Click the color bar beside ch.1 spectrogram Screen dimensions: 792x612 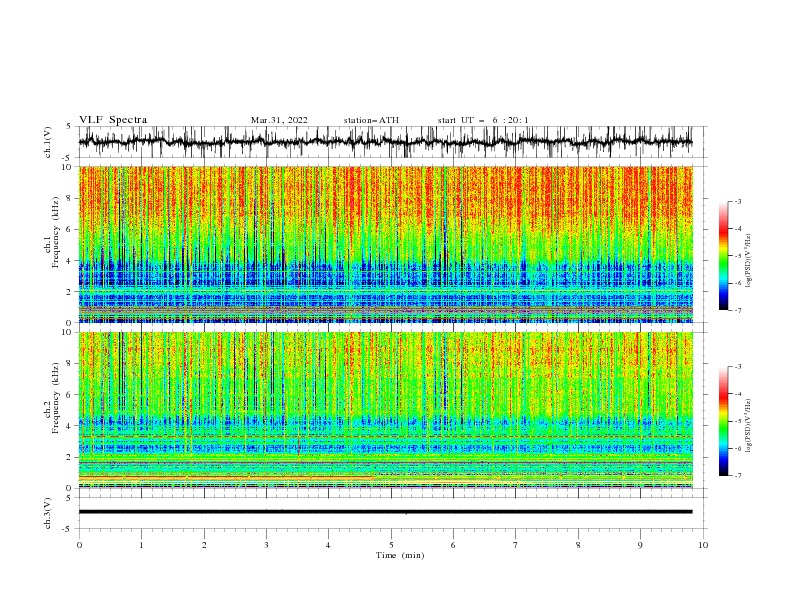click(724, 256)
